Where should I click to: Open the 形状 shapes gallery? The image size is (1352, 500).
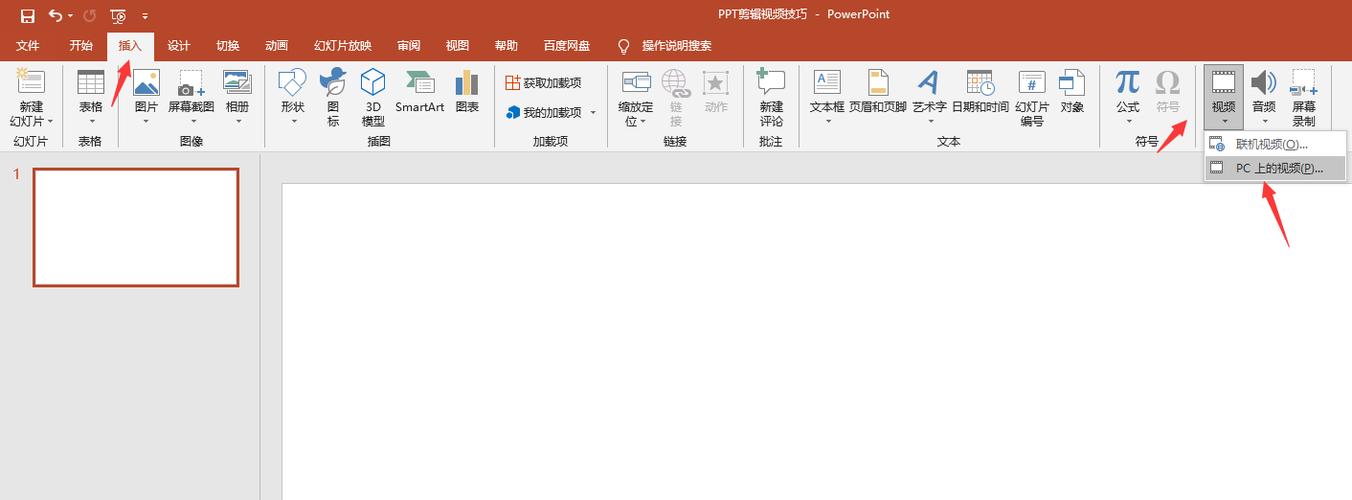(x=292, y=97)
